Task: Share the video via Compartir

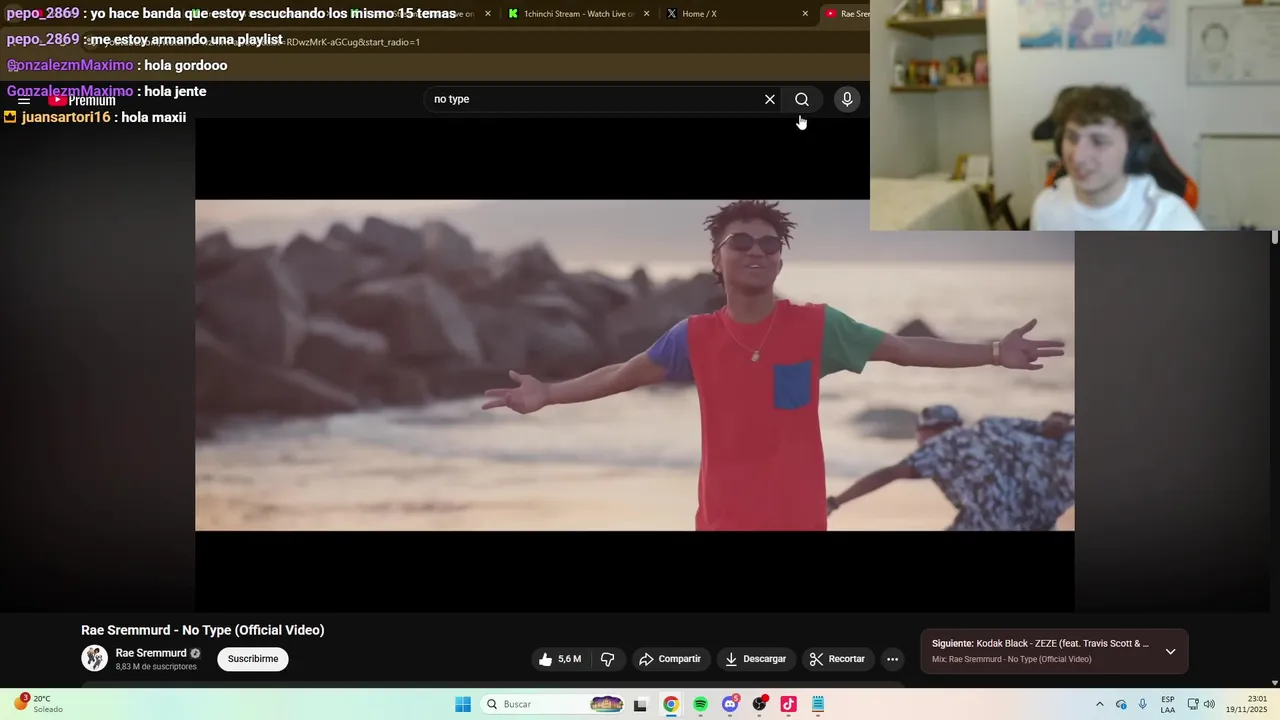Action: (x=670, y=659)
